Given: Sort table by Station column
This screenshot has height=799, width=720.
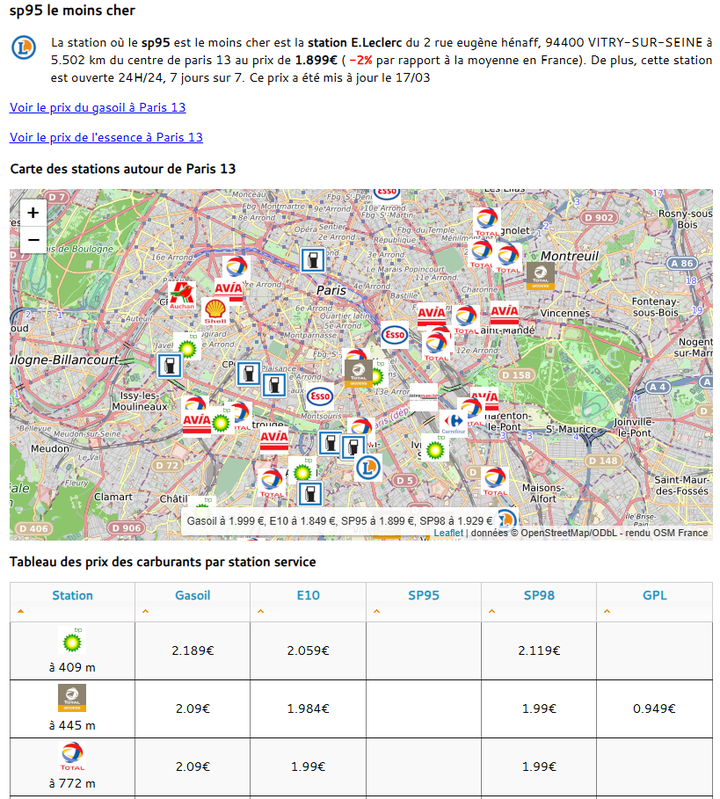Looking at the screenshot, I should (72, 595).
